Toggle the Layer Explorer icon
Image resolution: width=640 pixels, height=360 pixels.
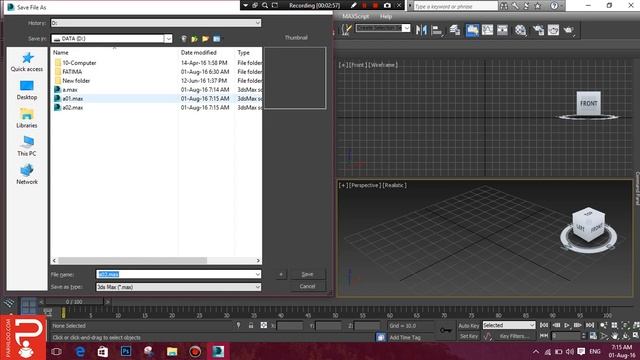click(x=455, y=30)
